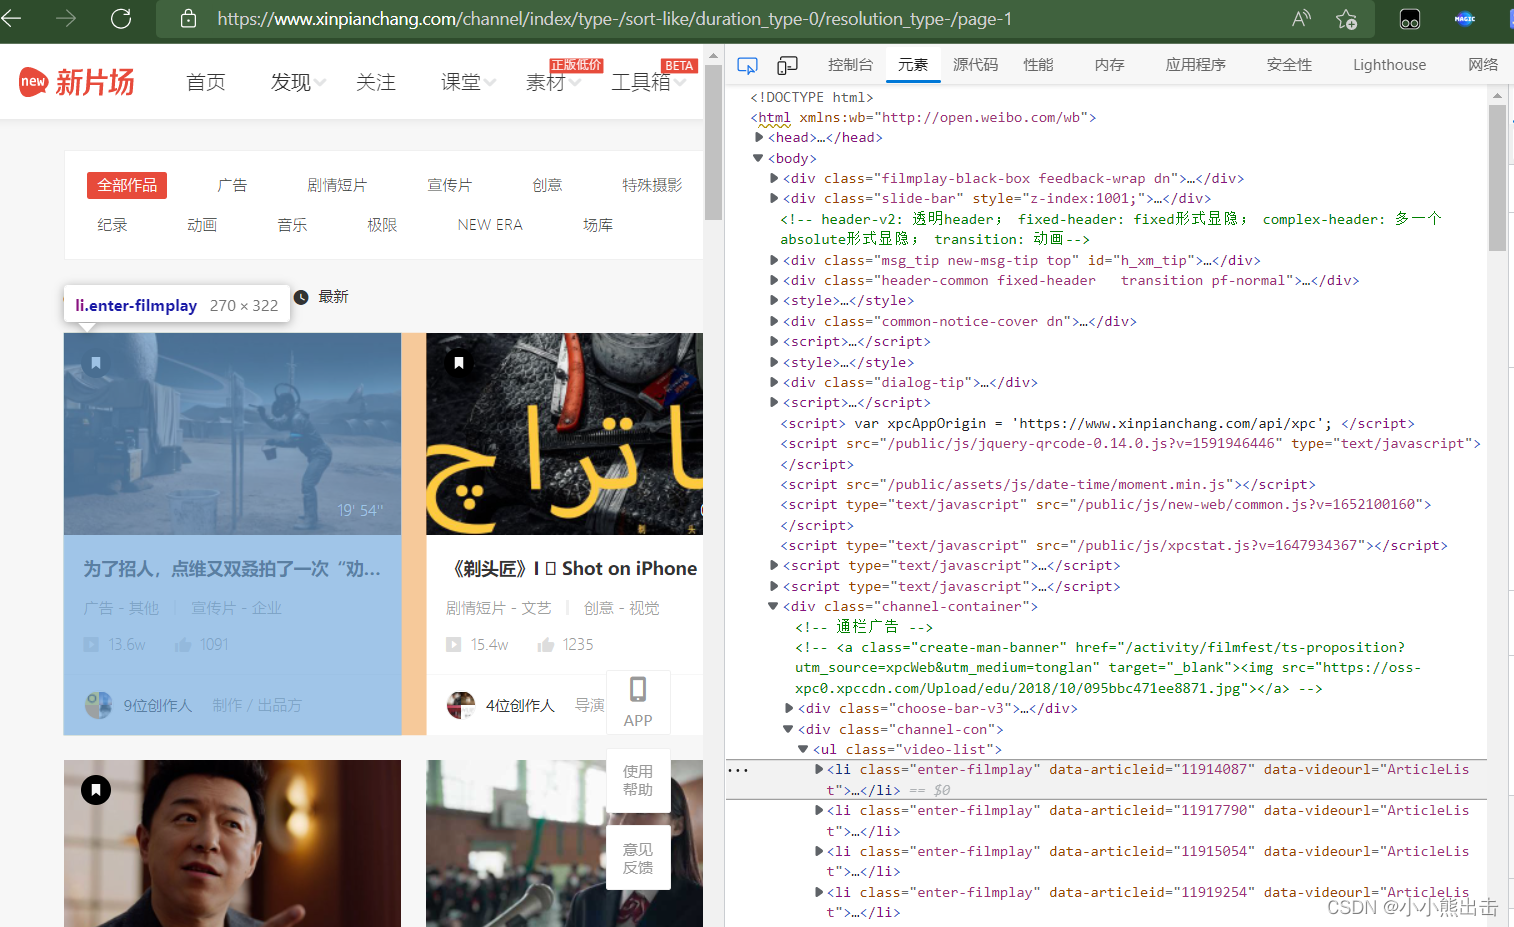Viewport: 1514px width, 927px height.
Task: Expand the head element node
Action: (759, 138)
